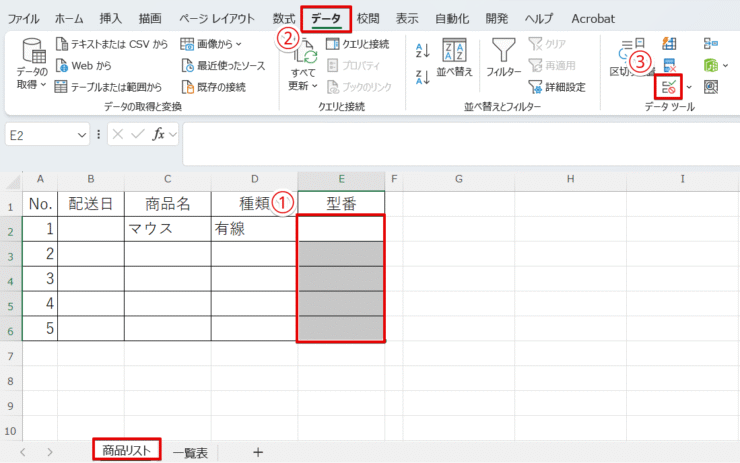This screenshot has width=740, height=463.
Task: Click ブックのリンク button
Action: pyautogui.click(x=359, y=87)
